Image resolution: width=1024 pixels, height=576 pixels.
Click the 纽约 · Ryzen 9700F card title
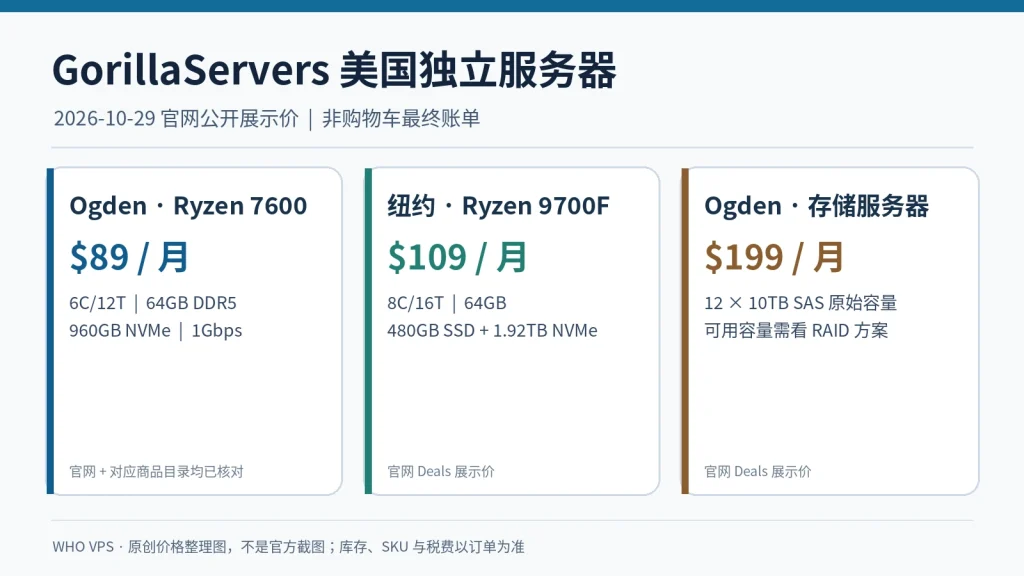coord(498,206)
